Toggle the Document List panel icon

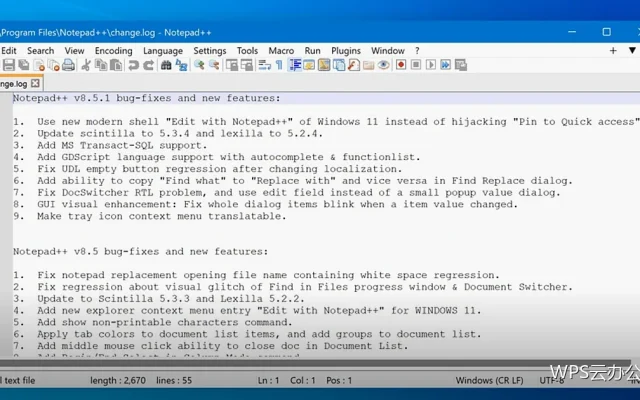coord(339,65)
